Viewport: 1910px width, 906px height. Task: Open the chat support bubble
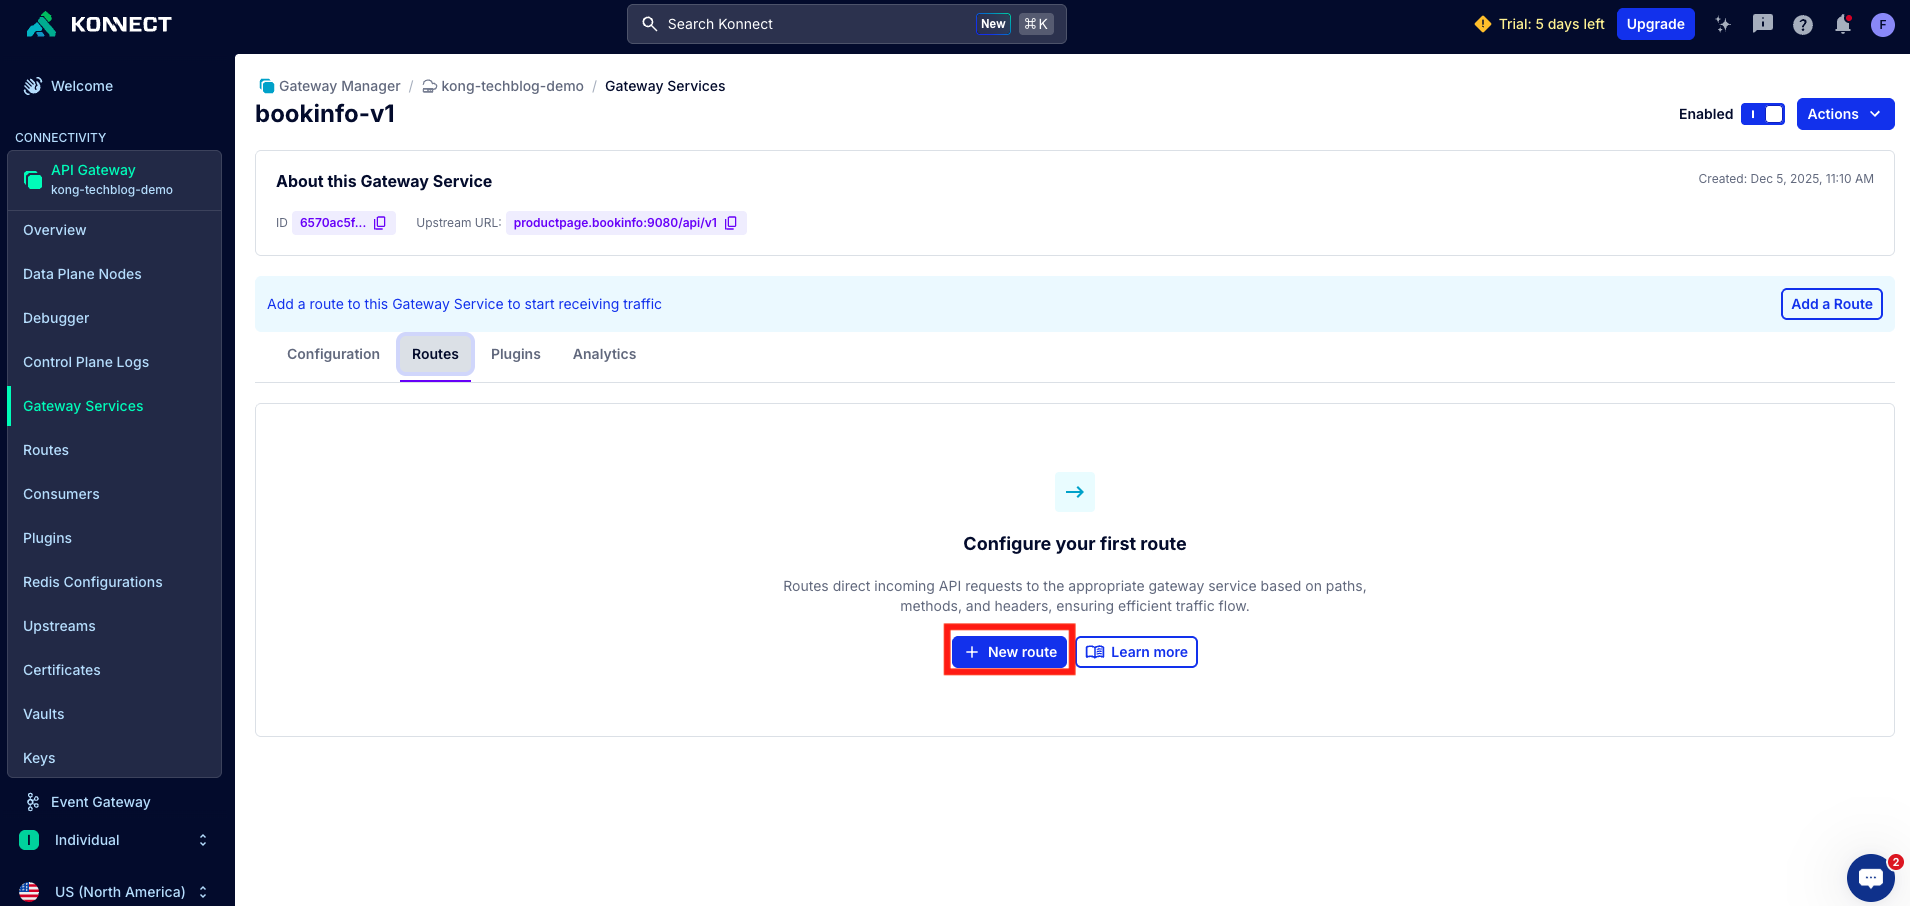pos(1870,878)
